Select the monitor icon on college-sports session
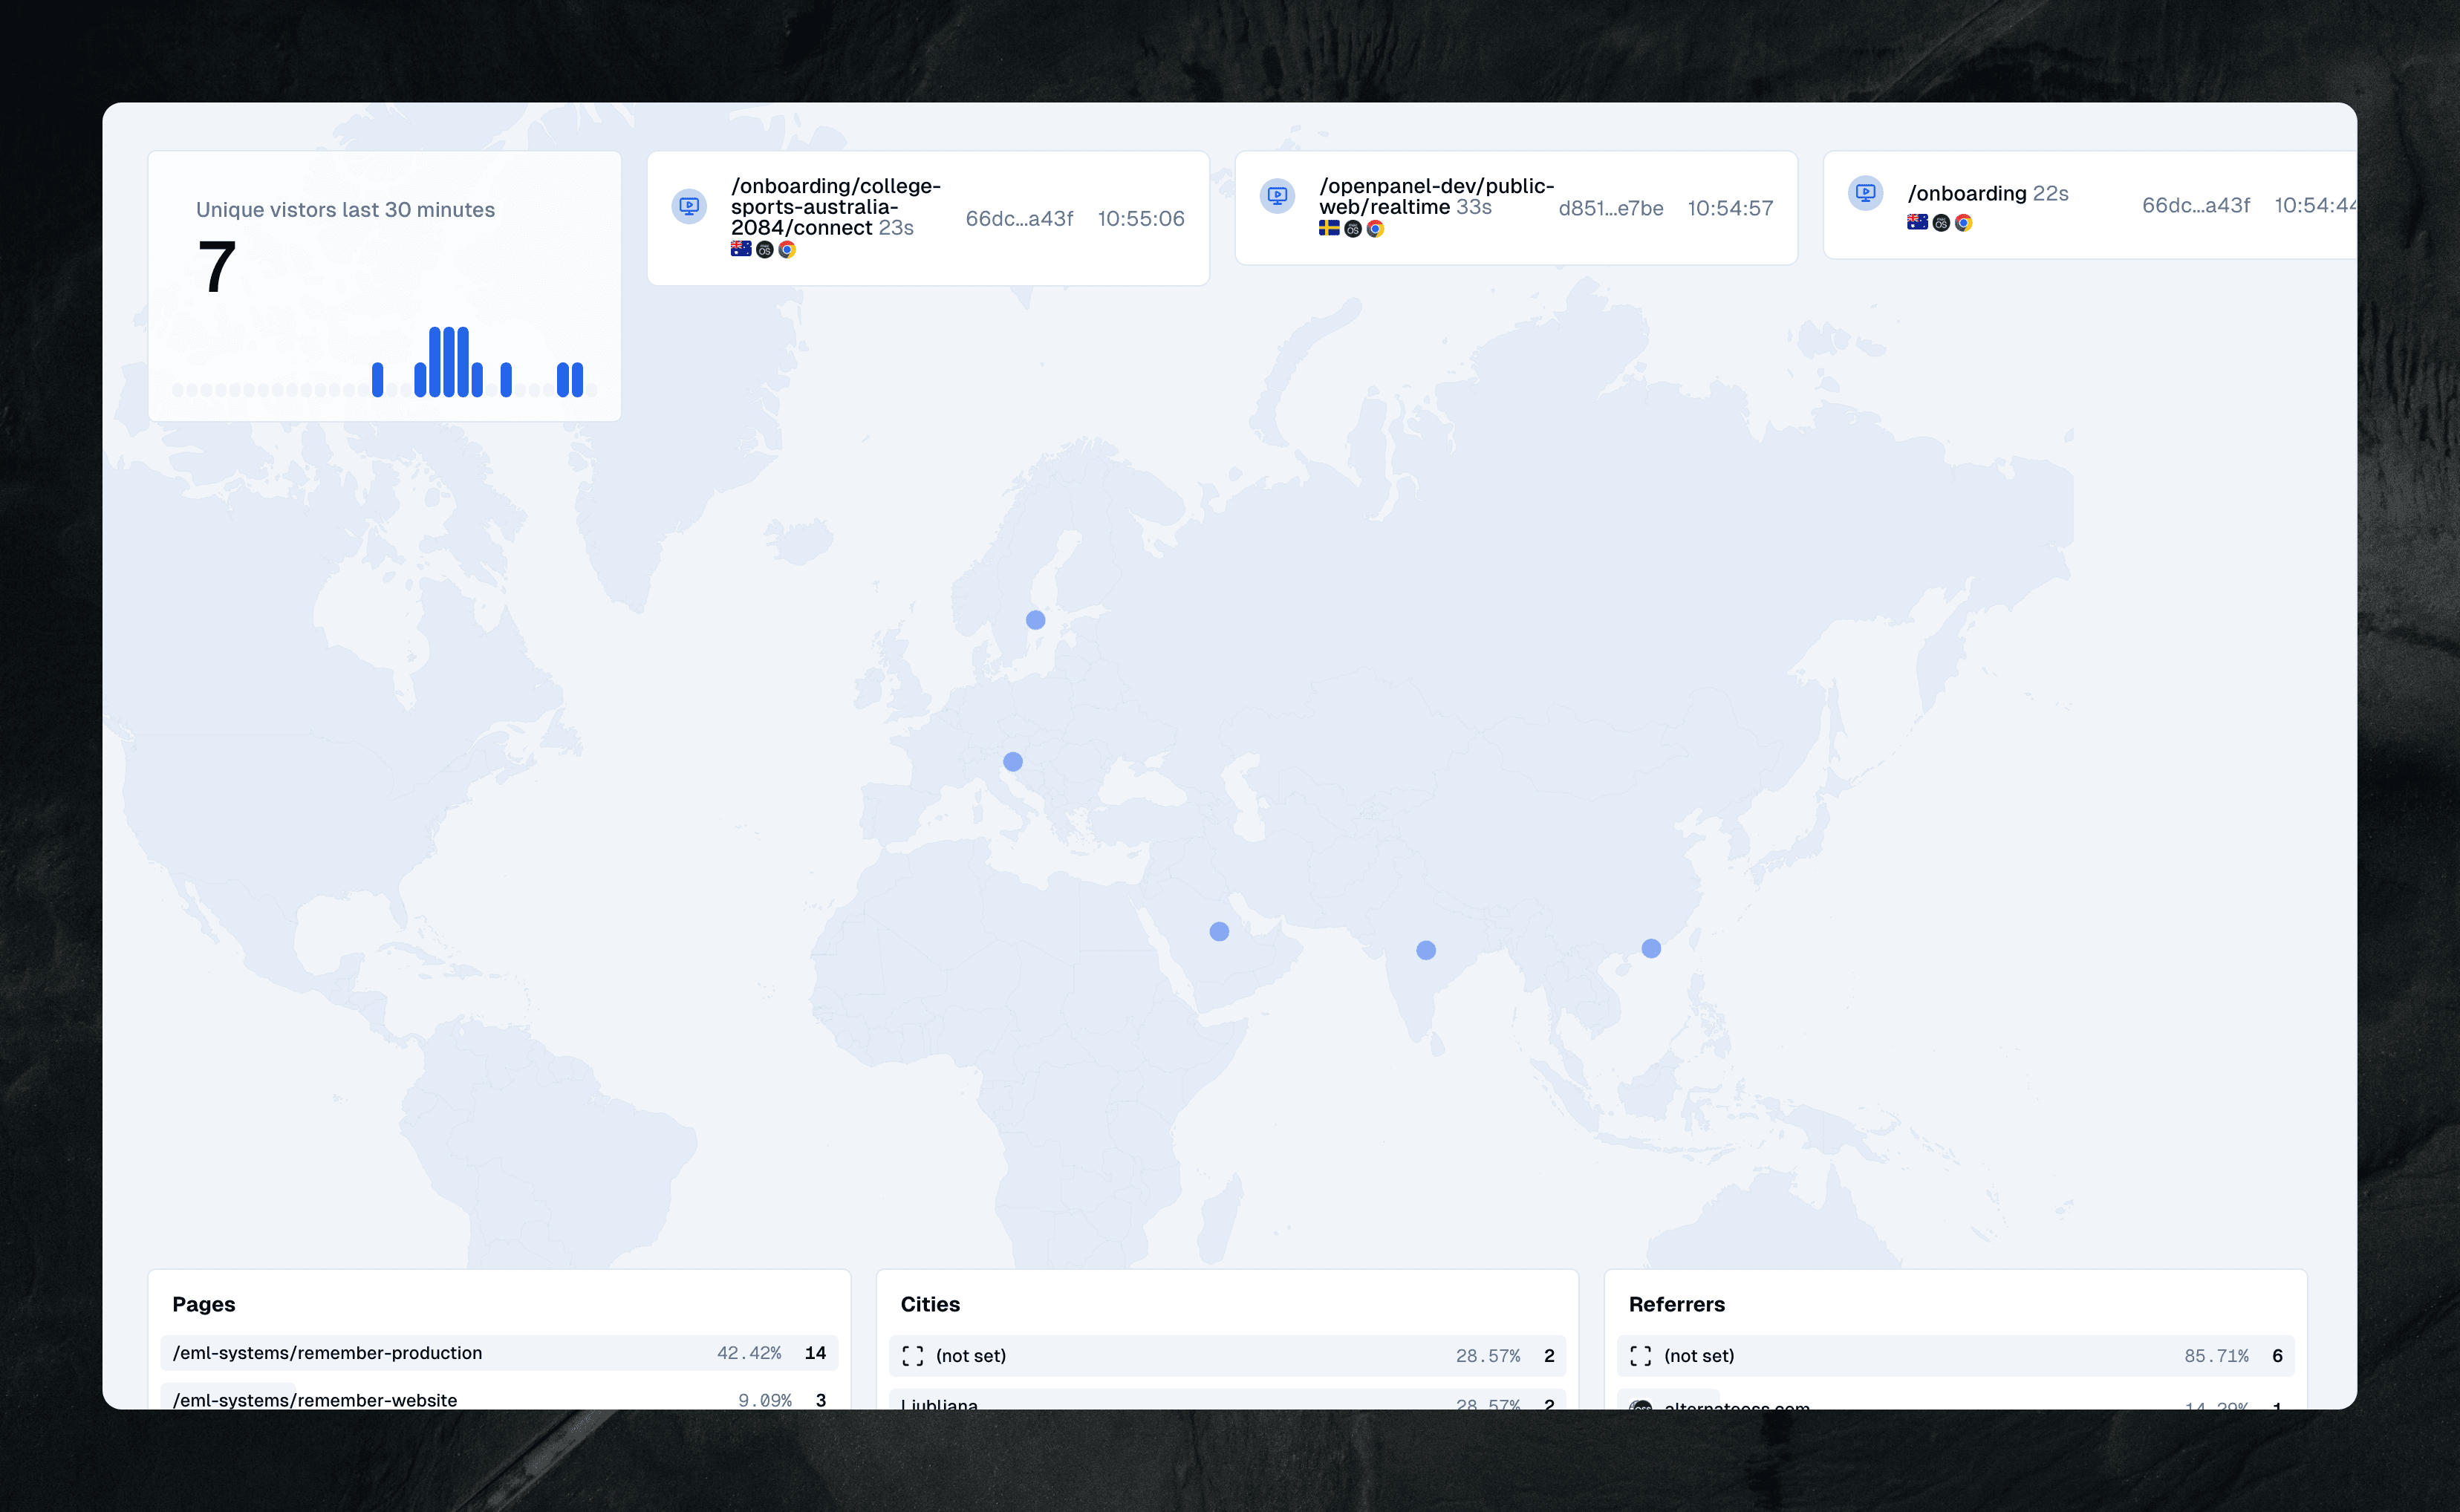 pos(689,207)
